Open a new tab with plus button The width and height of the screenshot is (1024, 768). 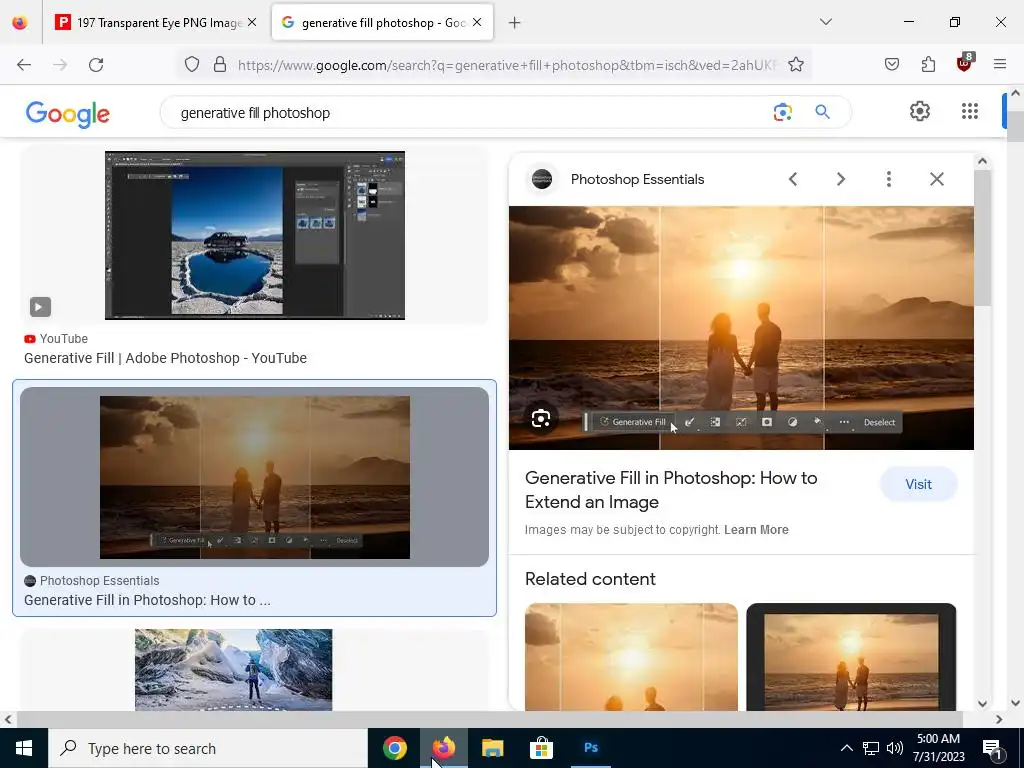(515, 23)
